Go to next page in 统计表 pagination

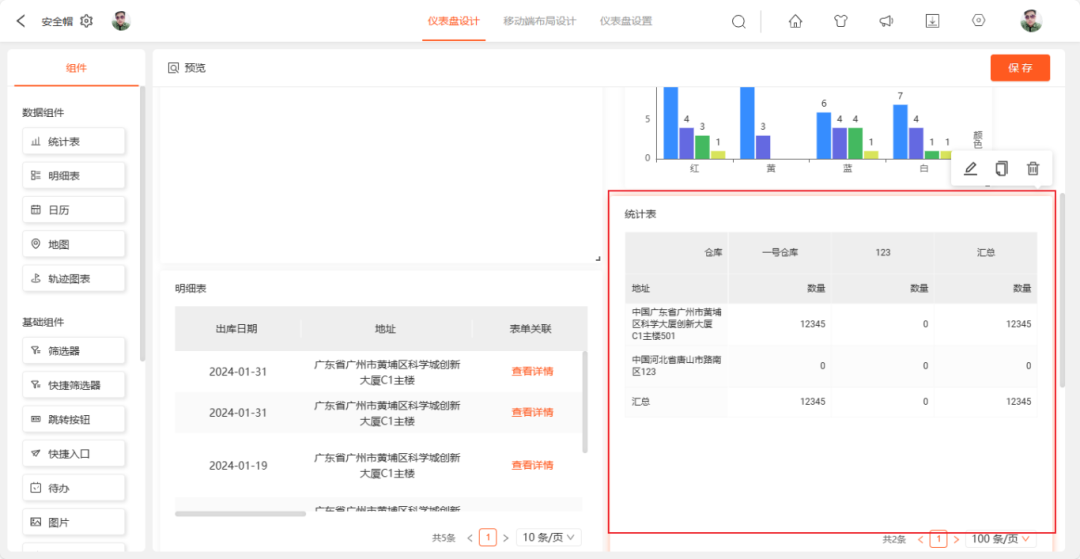point(955,539)
